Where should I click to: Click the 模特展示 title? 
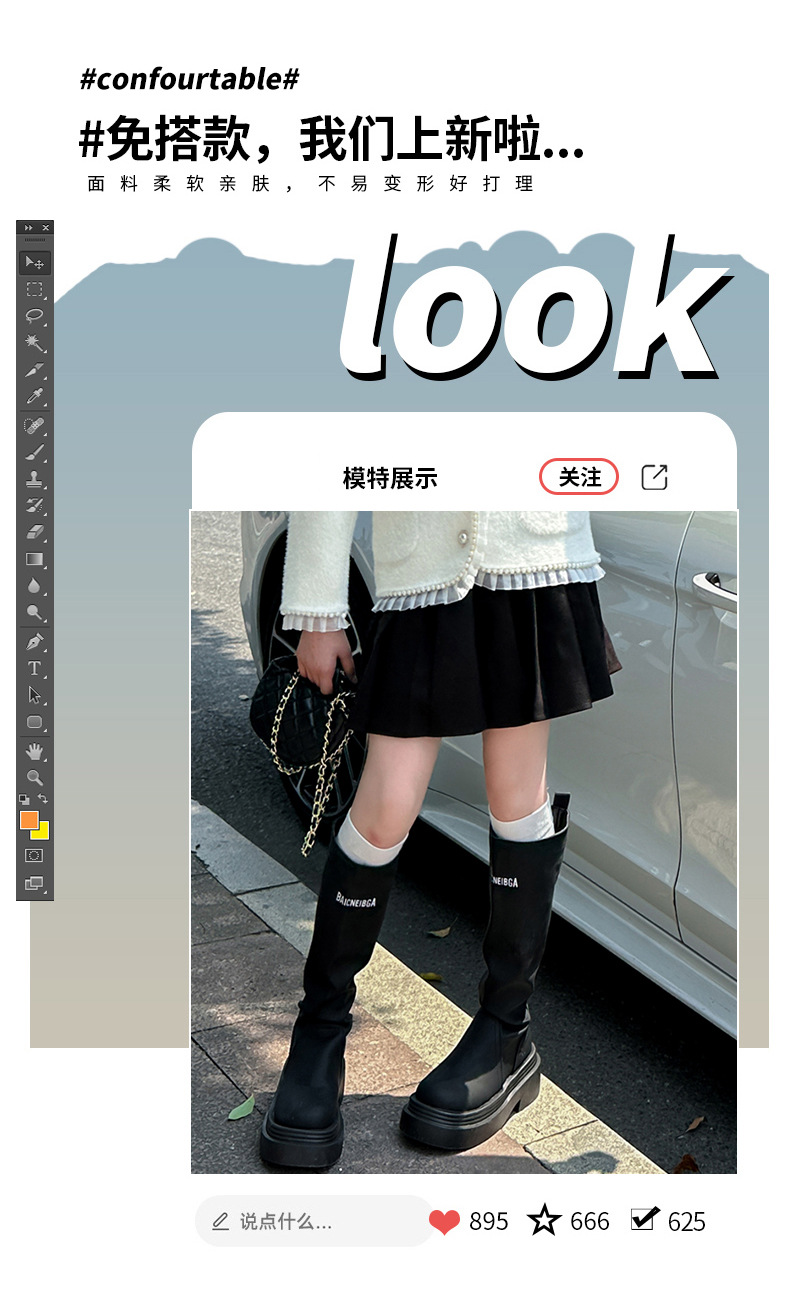390,478
